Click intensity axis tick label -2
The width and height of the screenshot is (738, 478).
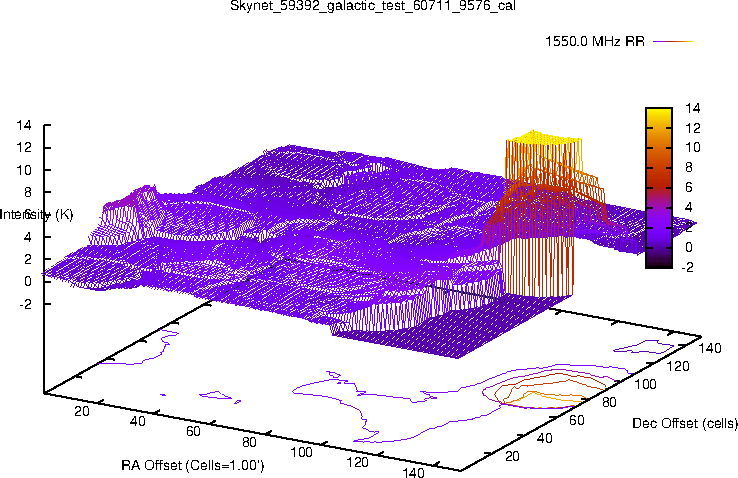pyautogui.click(x=25, y=304)
